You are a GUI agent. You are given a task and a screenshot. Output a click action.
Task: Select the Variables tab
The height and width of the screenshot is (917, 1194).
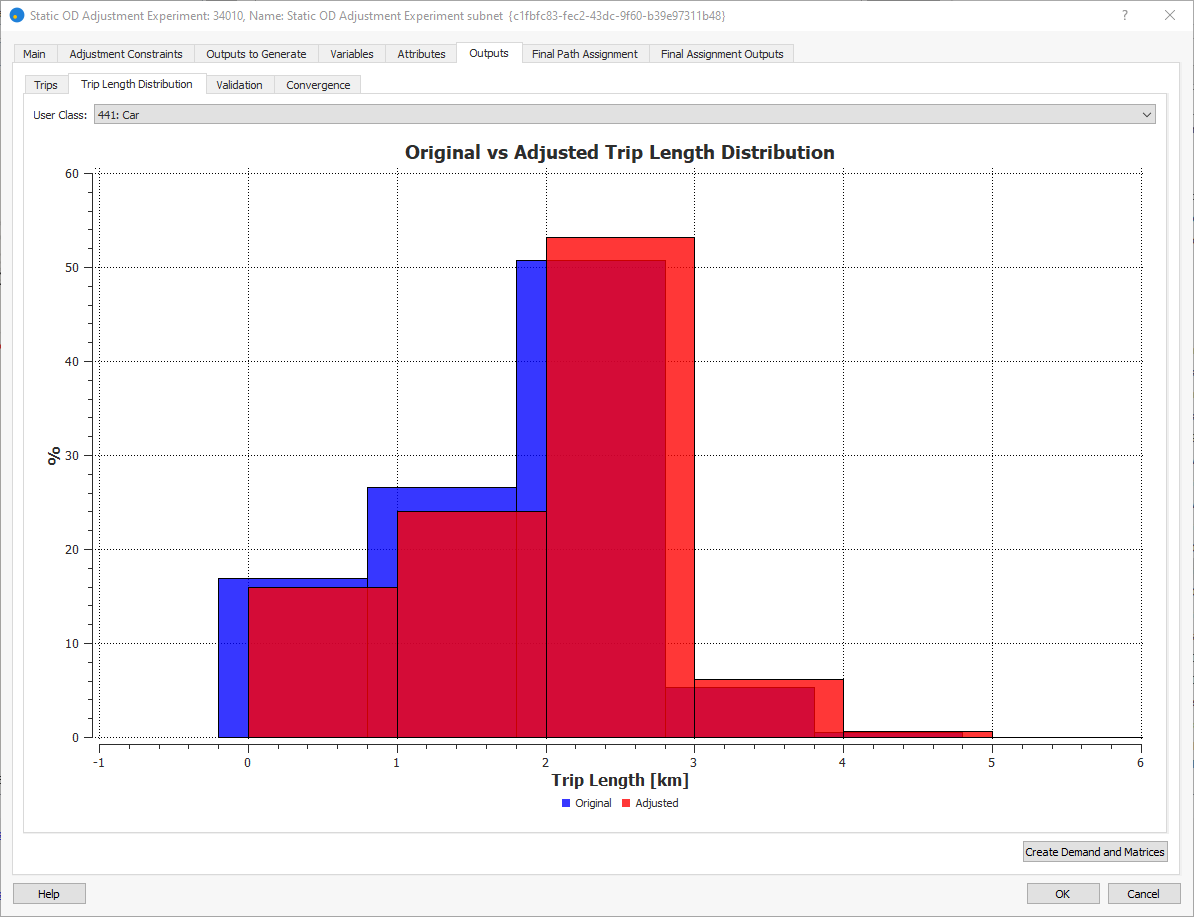[352, 54]
